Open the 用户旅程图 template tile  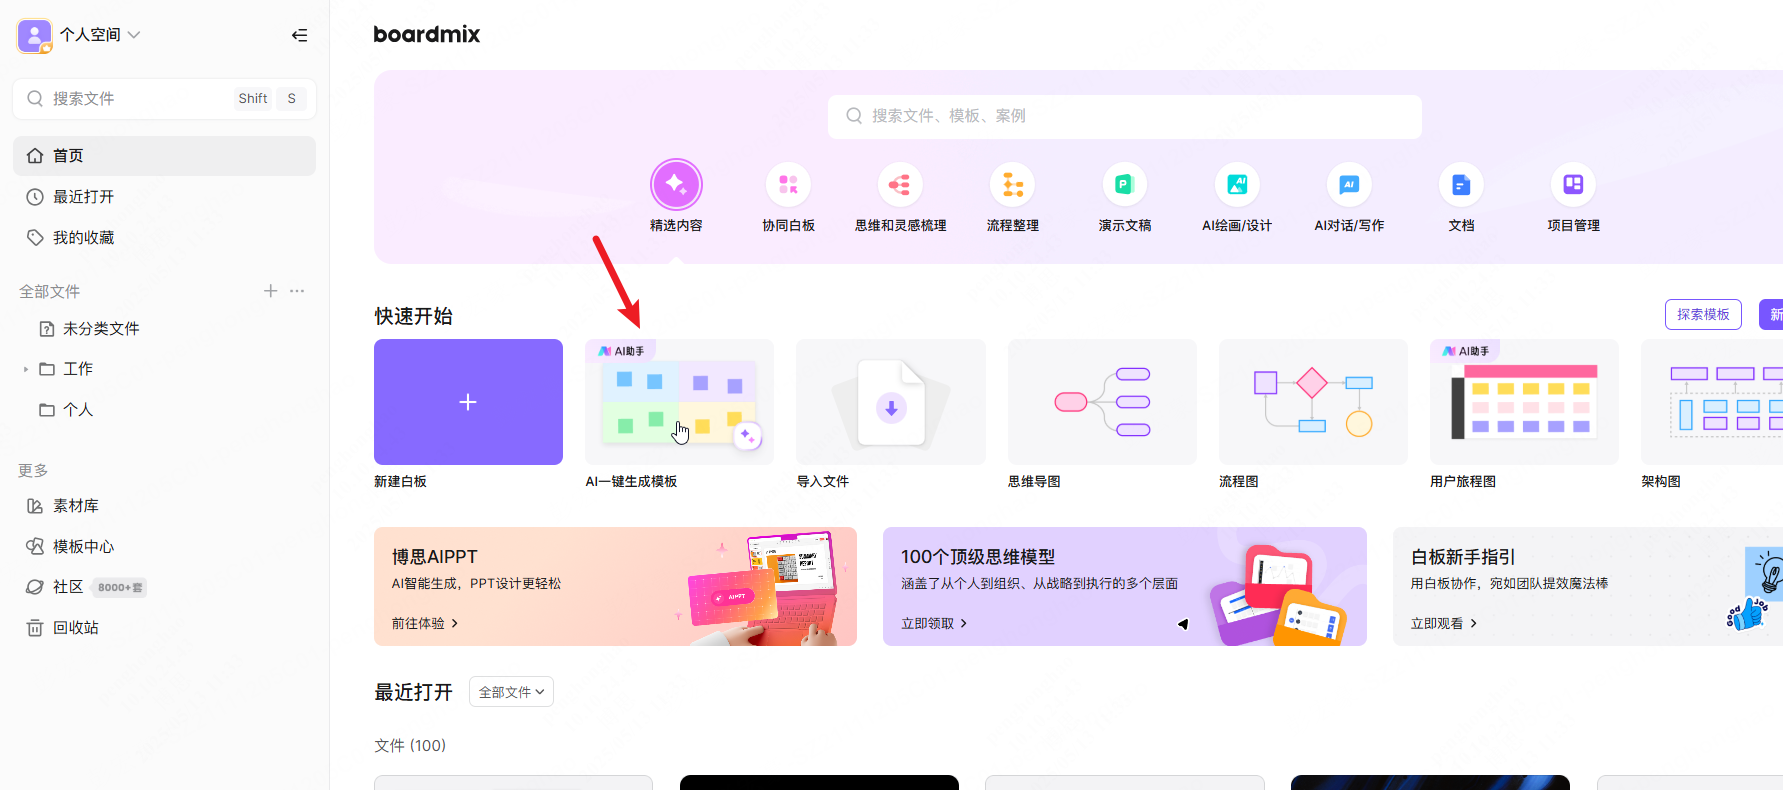click(x=1524, y=402)
